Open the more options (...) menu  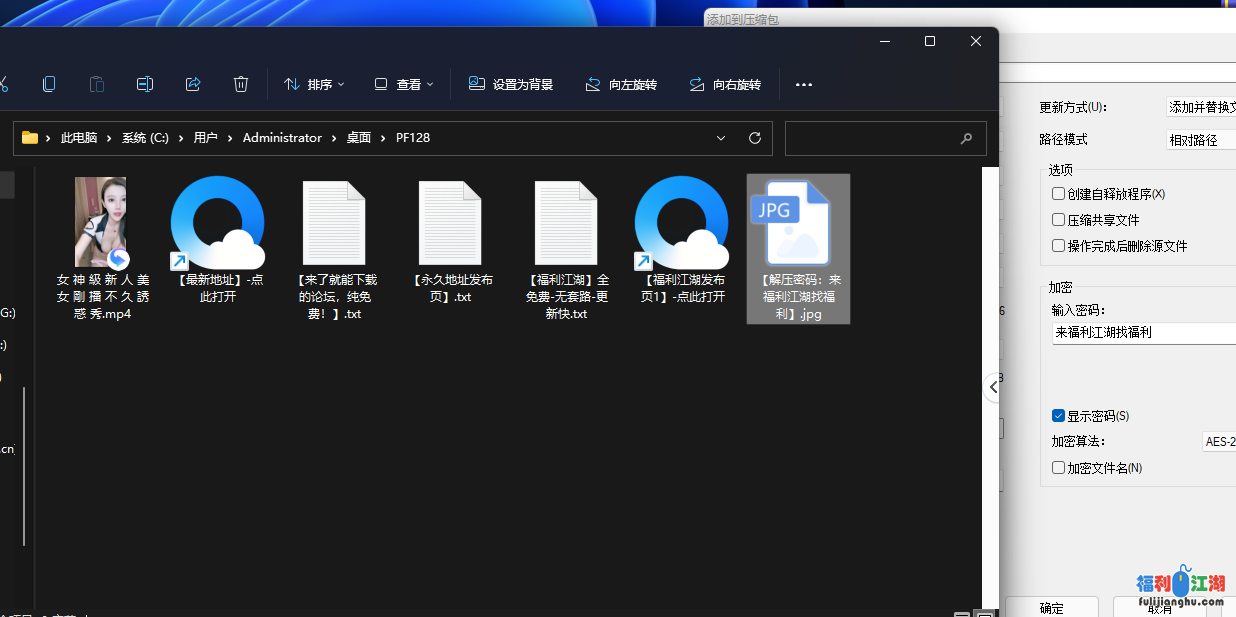[804, 84]
